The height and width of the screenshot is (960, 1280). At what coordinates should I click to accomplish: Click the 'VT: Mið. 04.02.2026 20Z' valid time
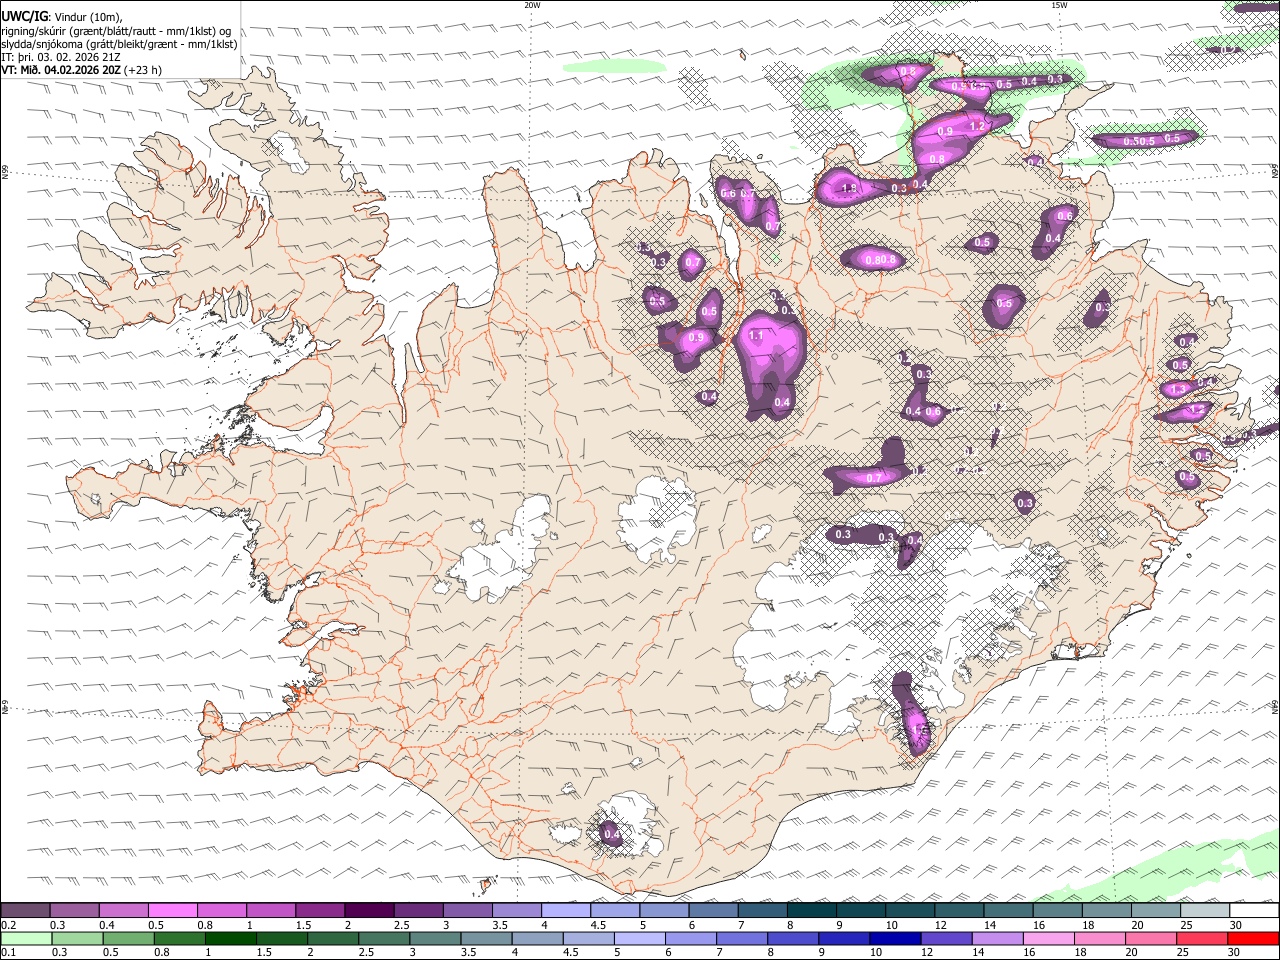click(61, 70)
